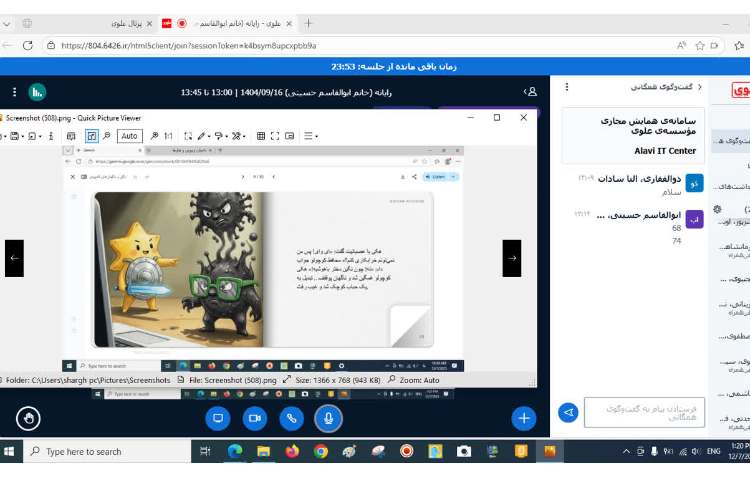Open a new browser tab

[x=308, y=22]
